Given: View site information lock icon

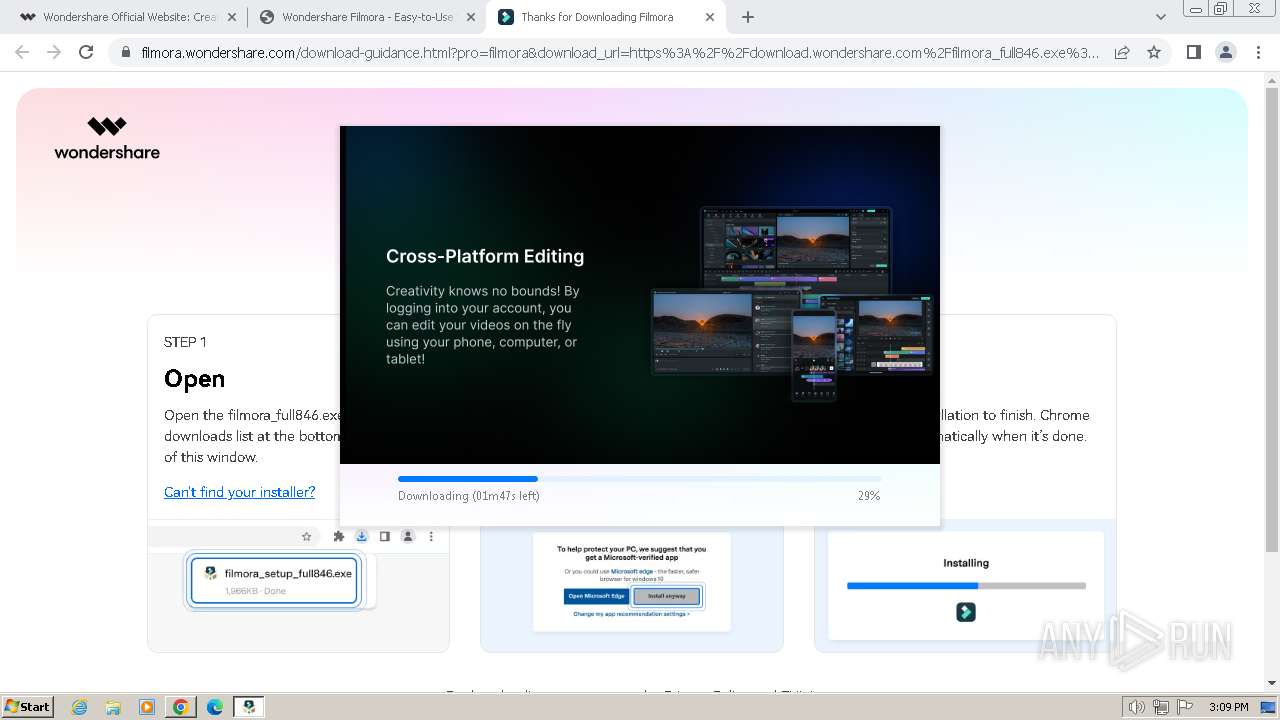Looking at the screenshot, I should 125,52.
